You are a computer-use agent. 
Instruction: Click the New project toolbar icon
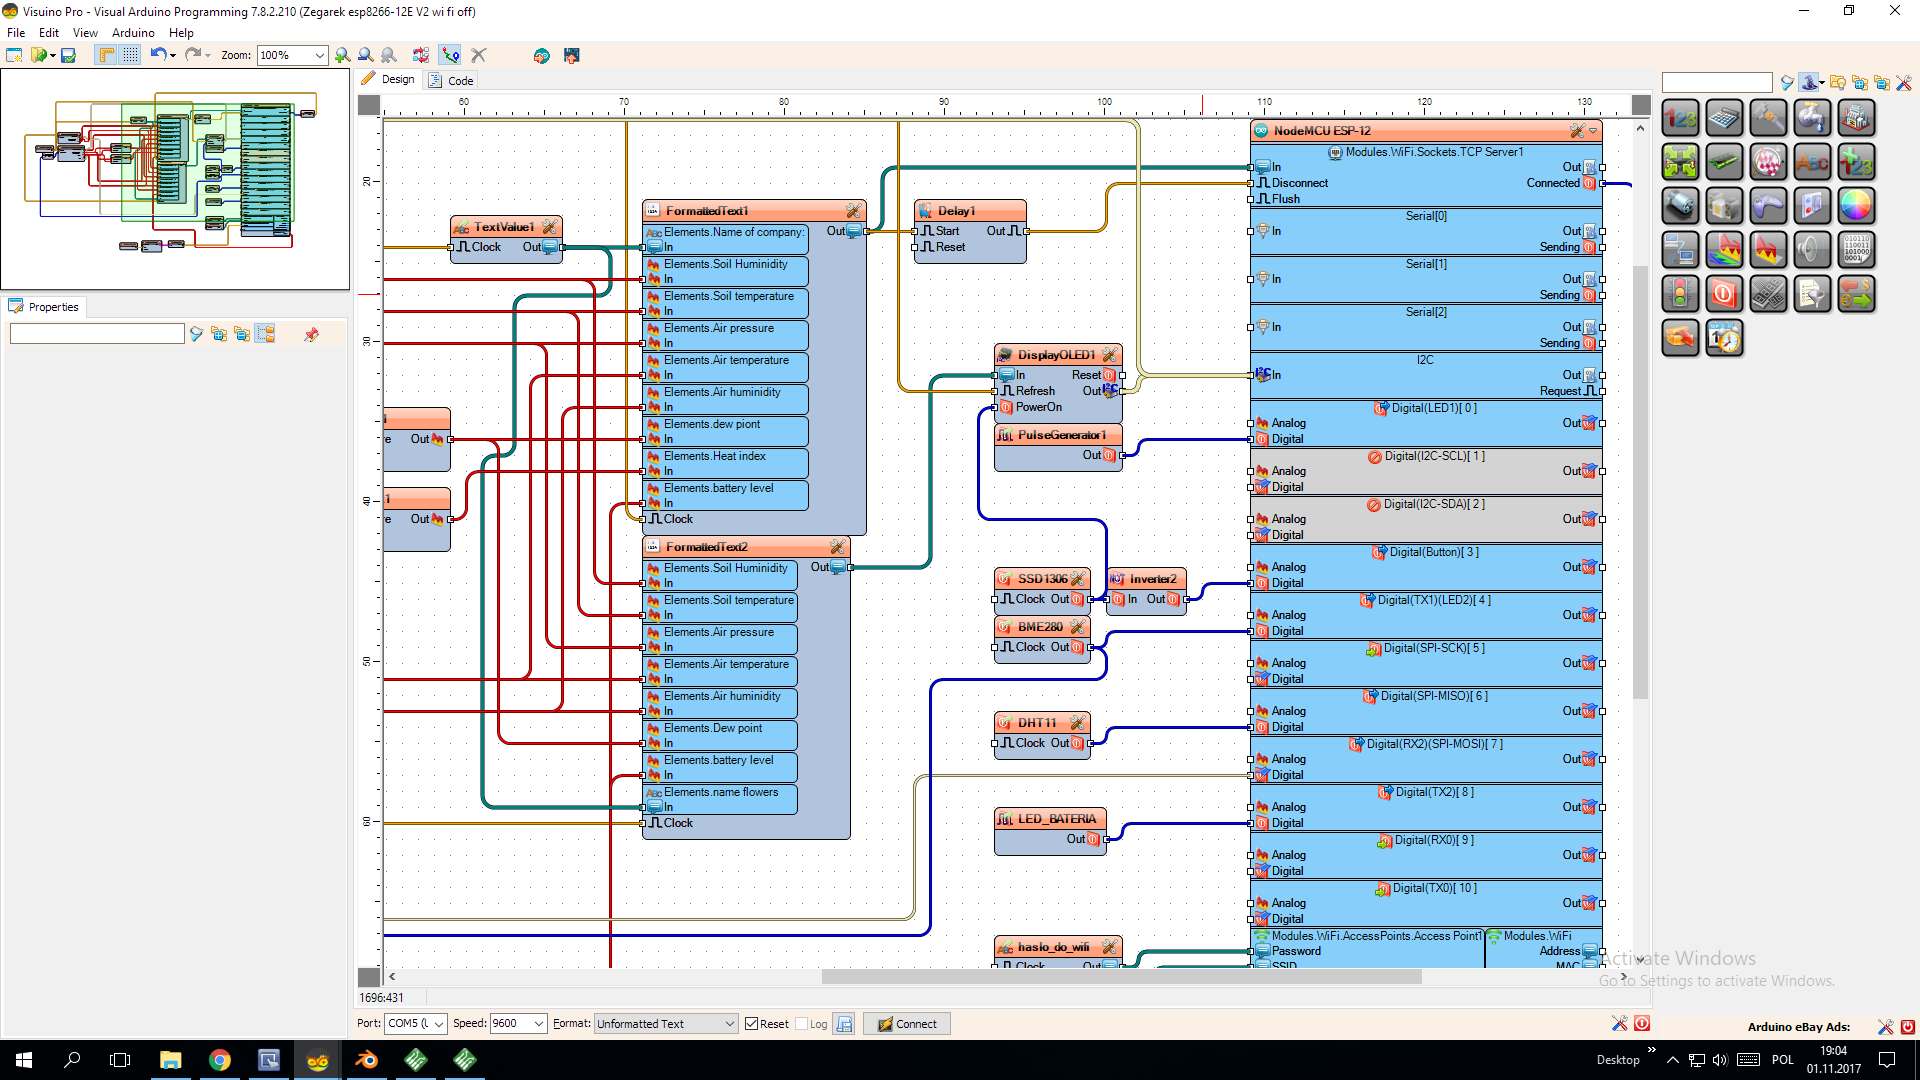point(14,55)
